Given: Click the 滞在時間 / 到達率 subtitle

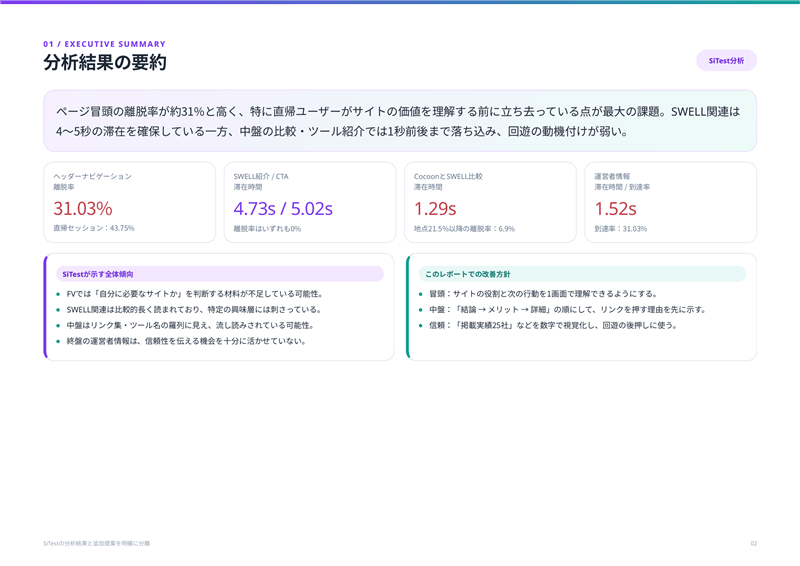Looking at the screenshot, I should point(622,187).
